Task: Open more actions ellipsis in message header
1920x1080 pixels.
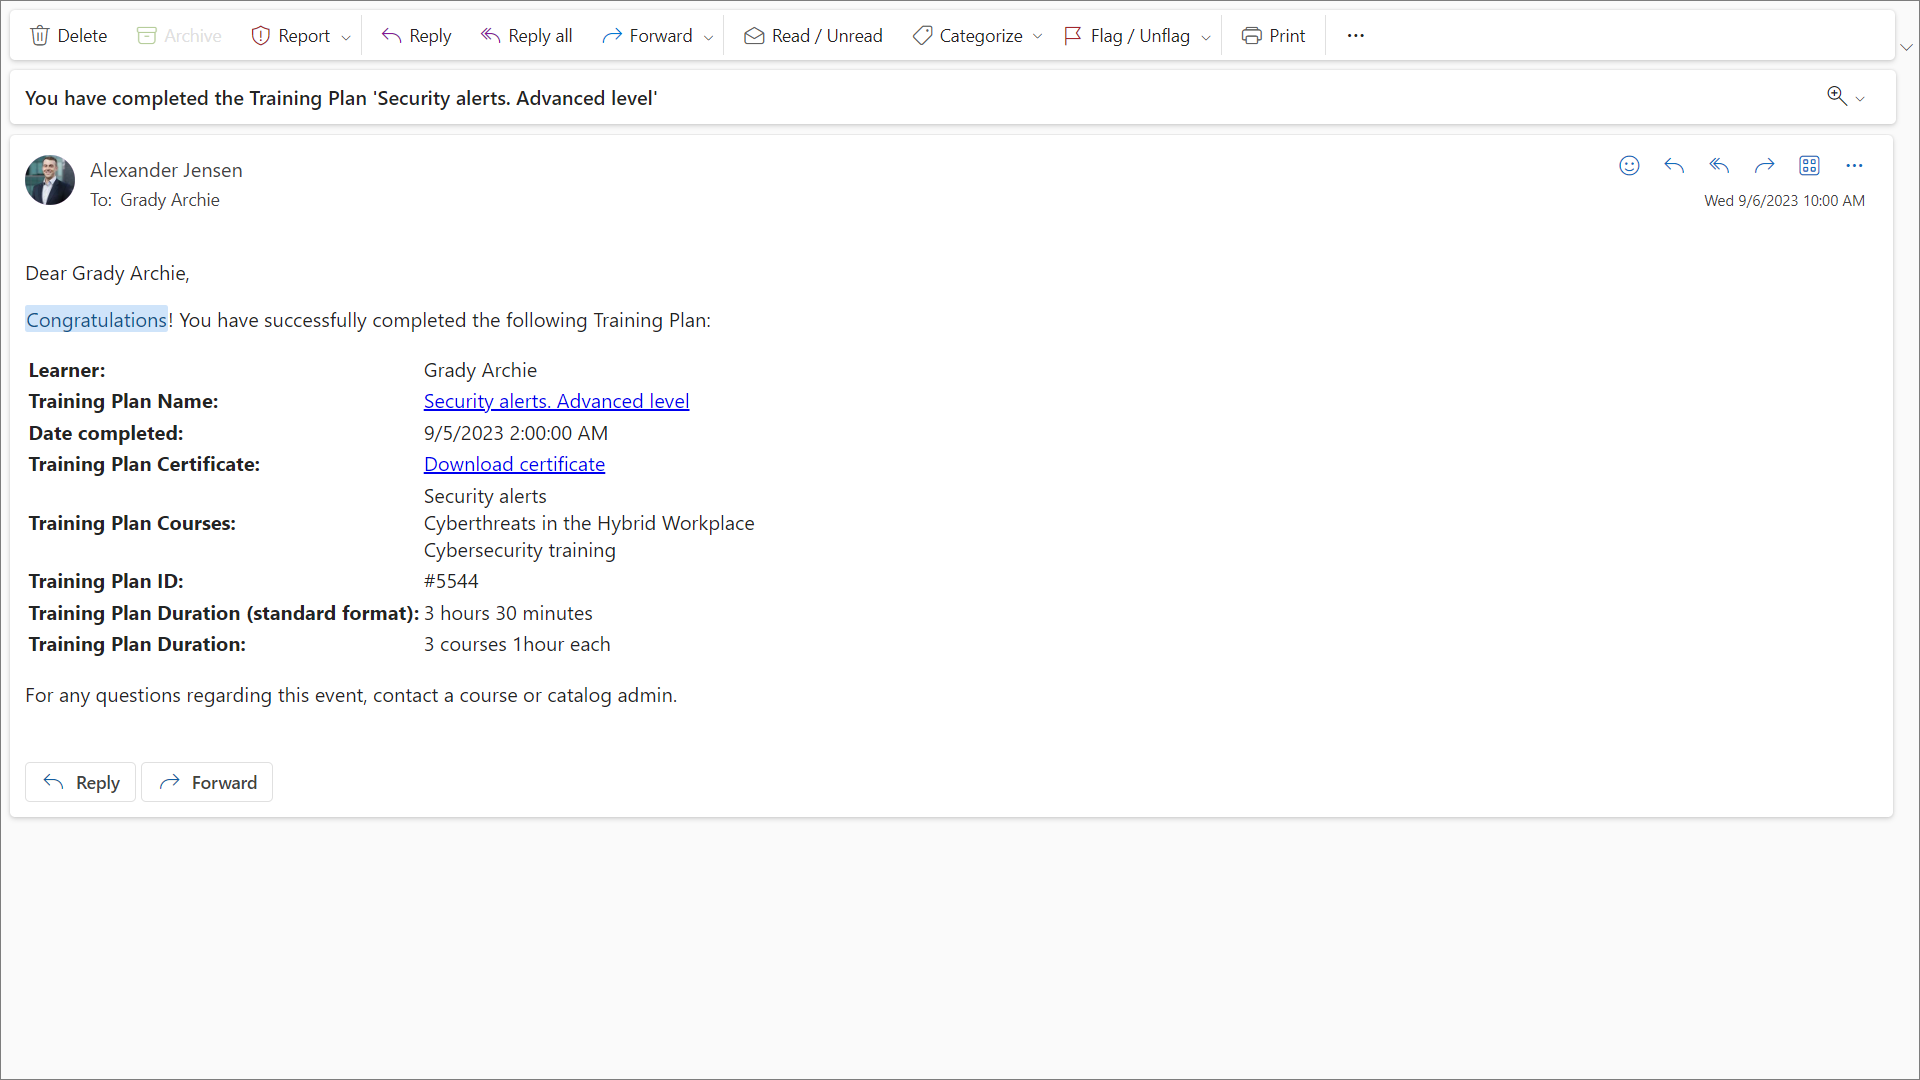Action: pos(1854,166)
